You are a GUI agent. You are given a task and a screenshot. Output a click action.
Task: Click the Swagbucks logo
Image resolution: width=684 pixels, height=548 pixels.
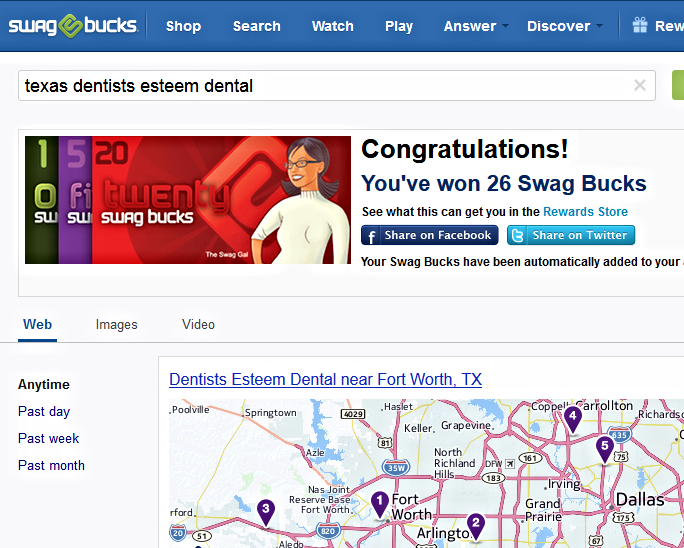[73, 26]
